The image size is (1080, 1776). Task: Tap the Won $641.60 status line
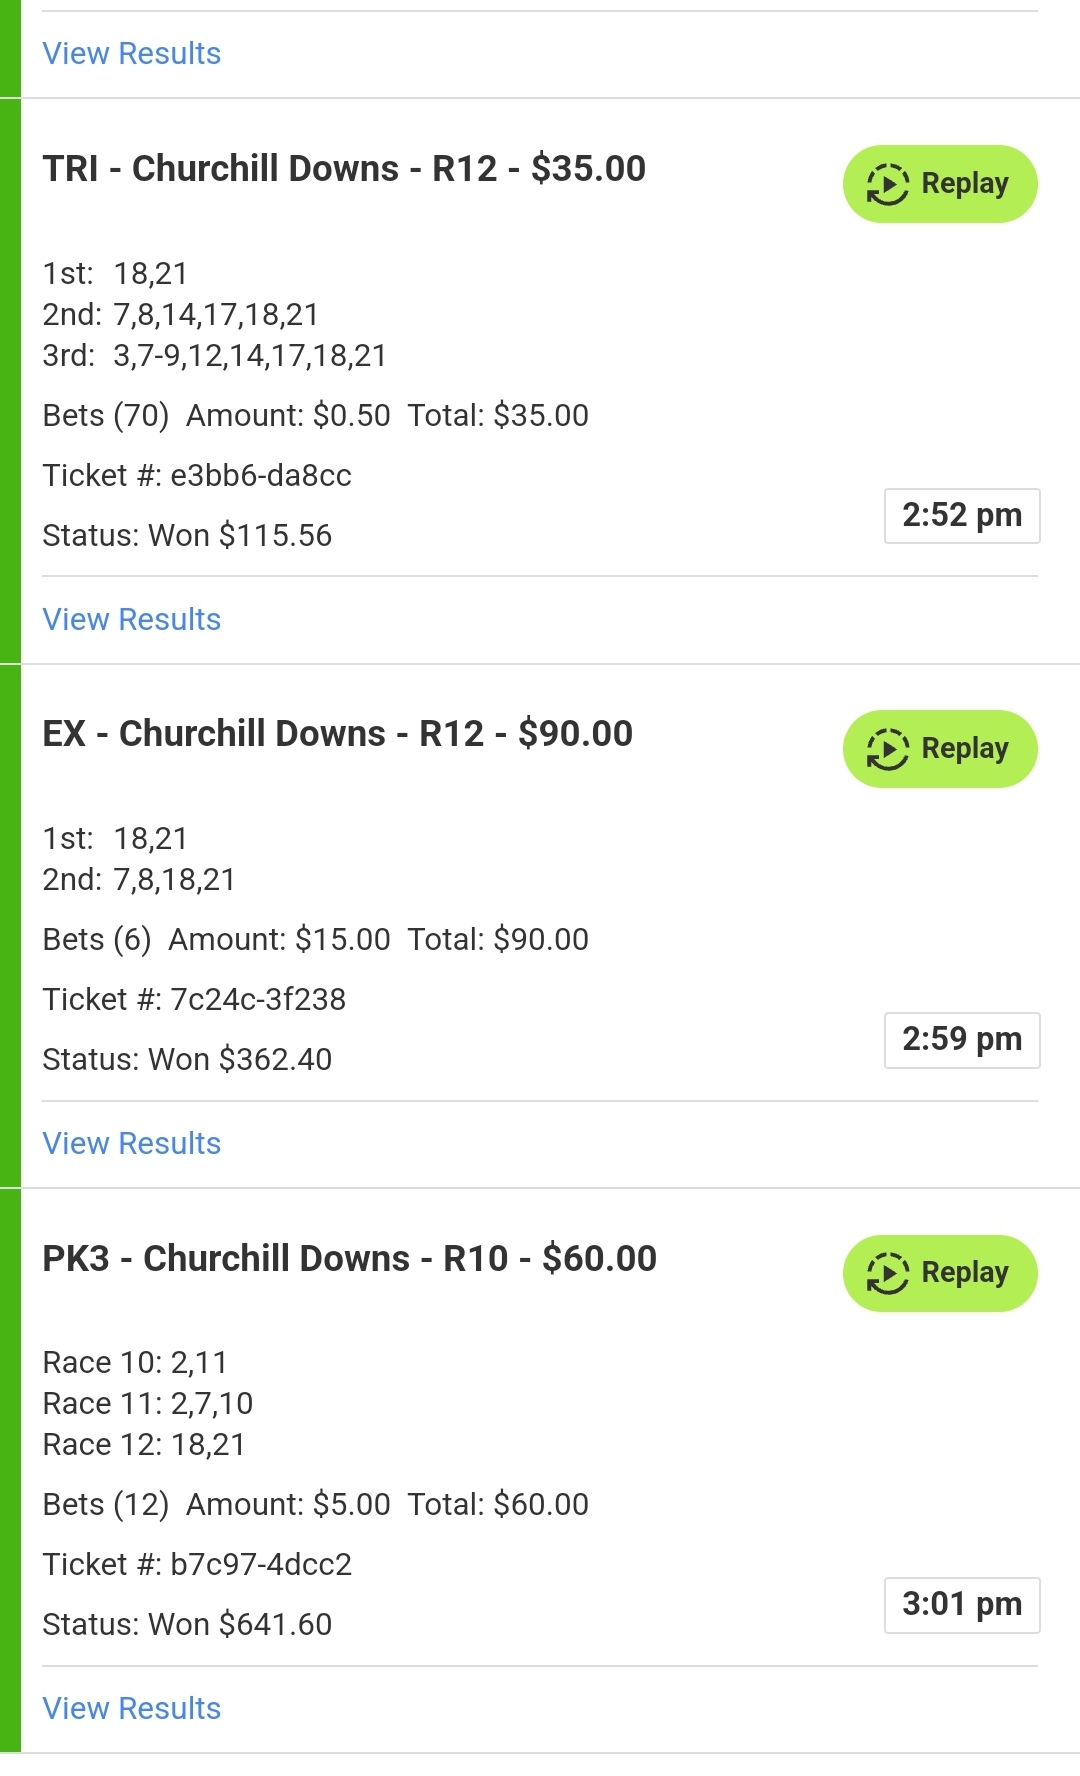click(187, 1625)
